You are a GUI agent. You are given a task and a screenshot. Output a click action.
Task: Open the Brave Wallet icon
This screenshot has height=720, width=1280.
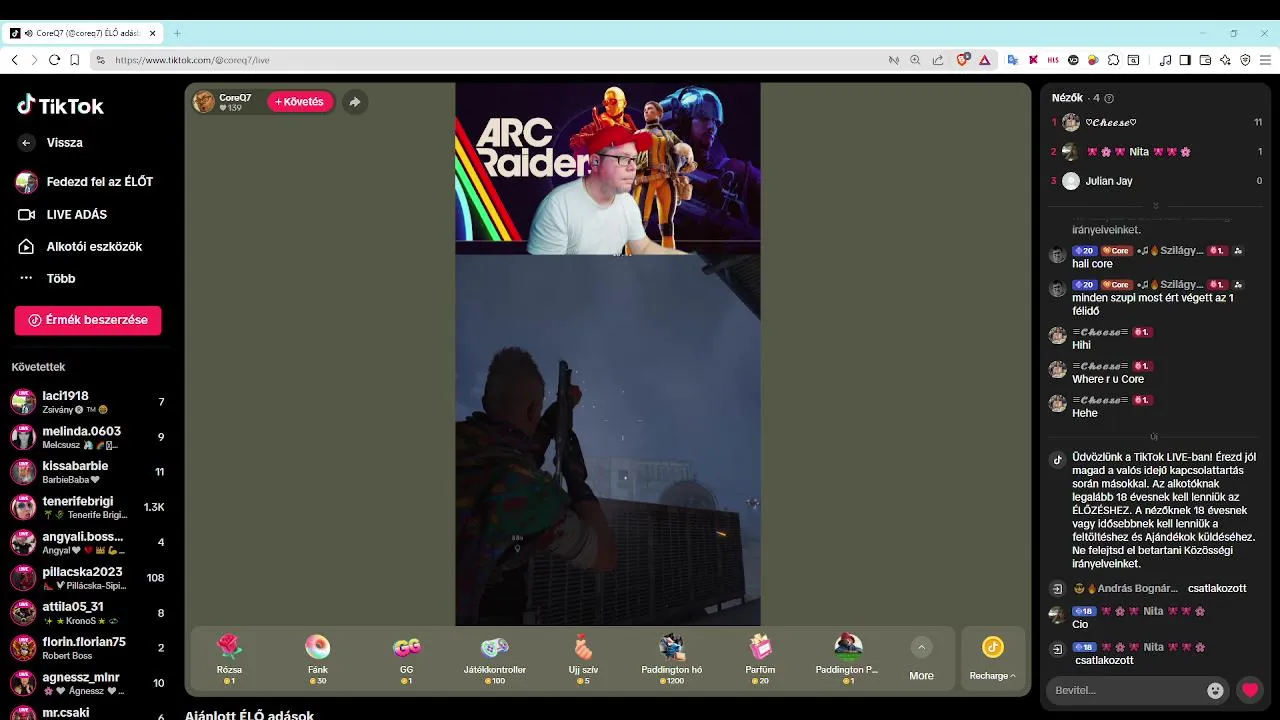coord(1205,60)
